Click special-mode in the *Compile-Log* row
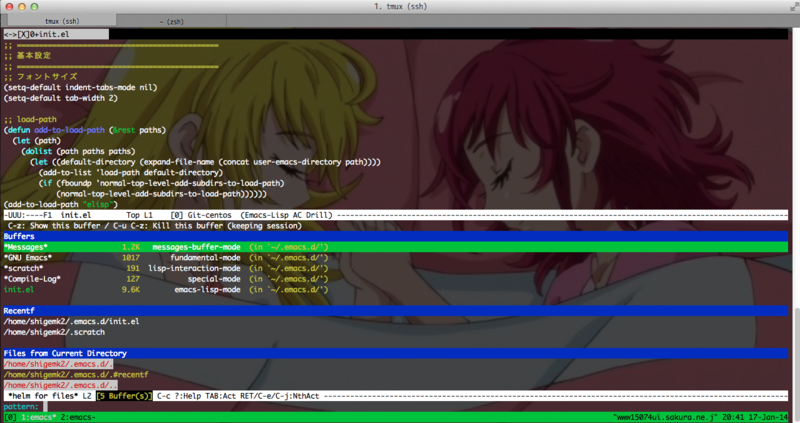Viewport: 800px width, 423px height. 214,279
